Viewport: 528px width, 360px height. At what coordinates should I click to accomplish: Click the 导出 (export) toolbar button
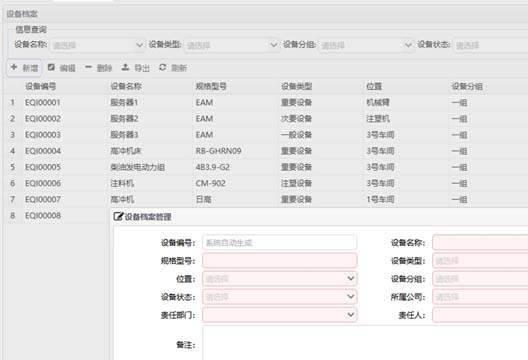pos(135,68)
